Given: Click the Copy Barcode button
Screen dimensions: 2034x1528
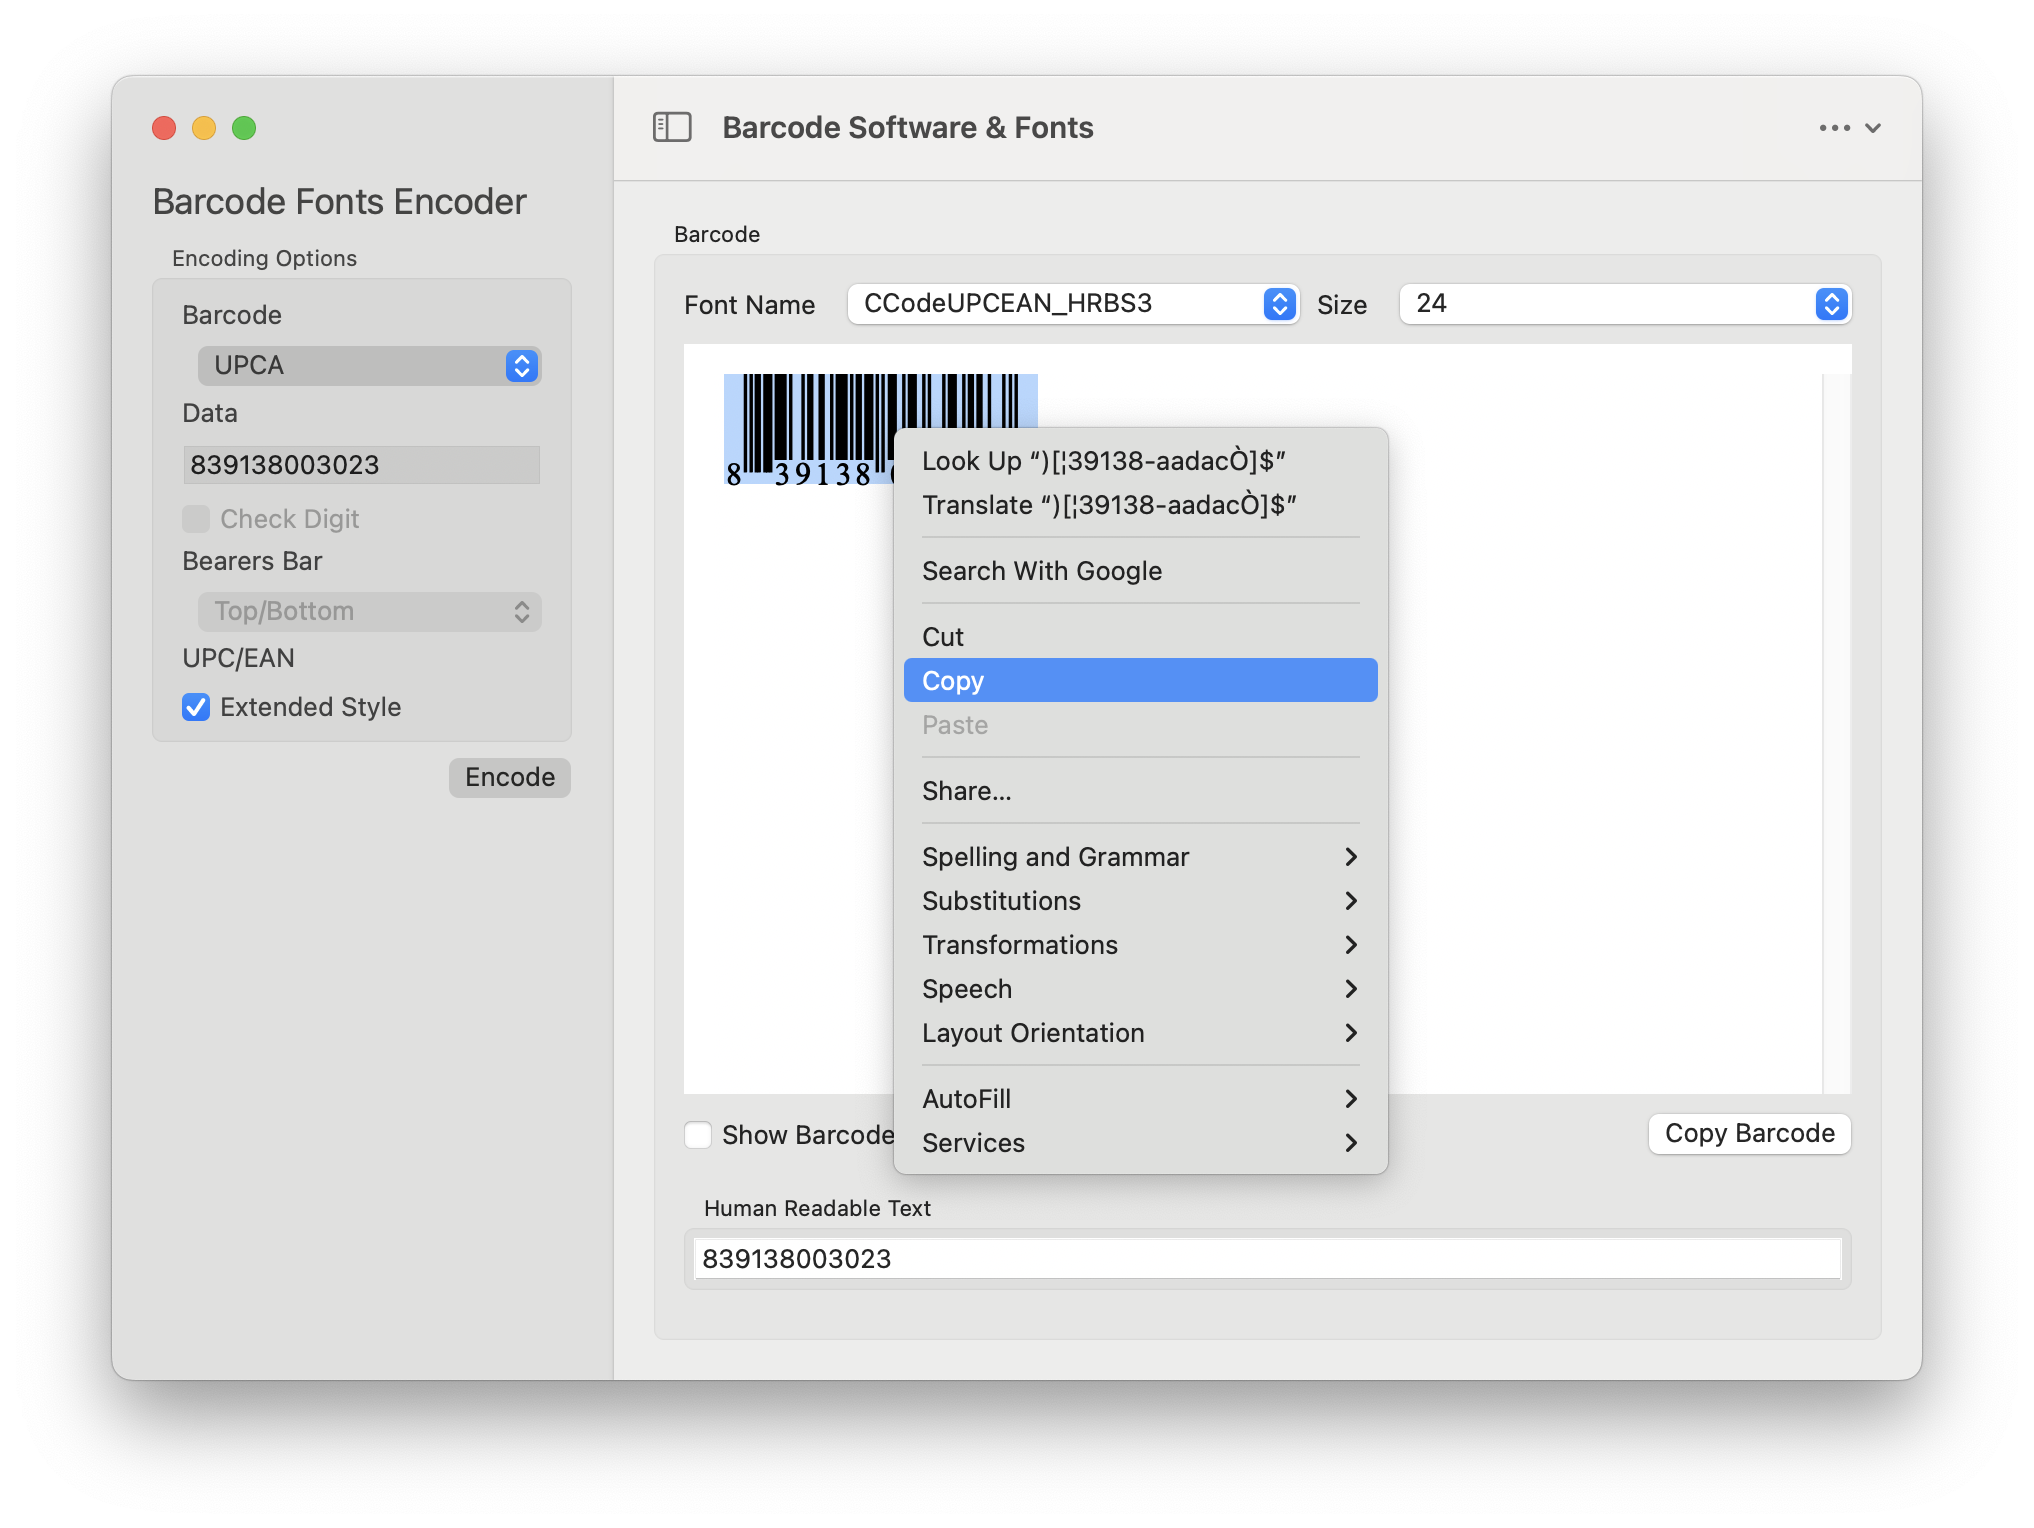Looking at the screenshot, I should pyautogui.click(x=1749, y=1134).
